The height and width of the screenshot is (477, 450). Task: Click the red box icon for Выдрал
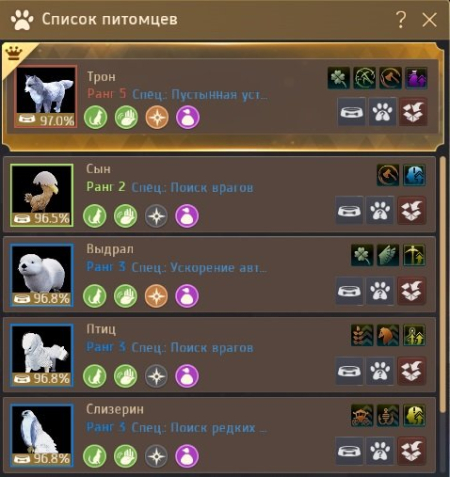click(411, 291)
